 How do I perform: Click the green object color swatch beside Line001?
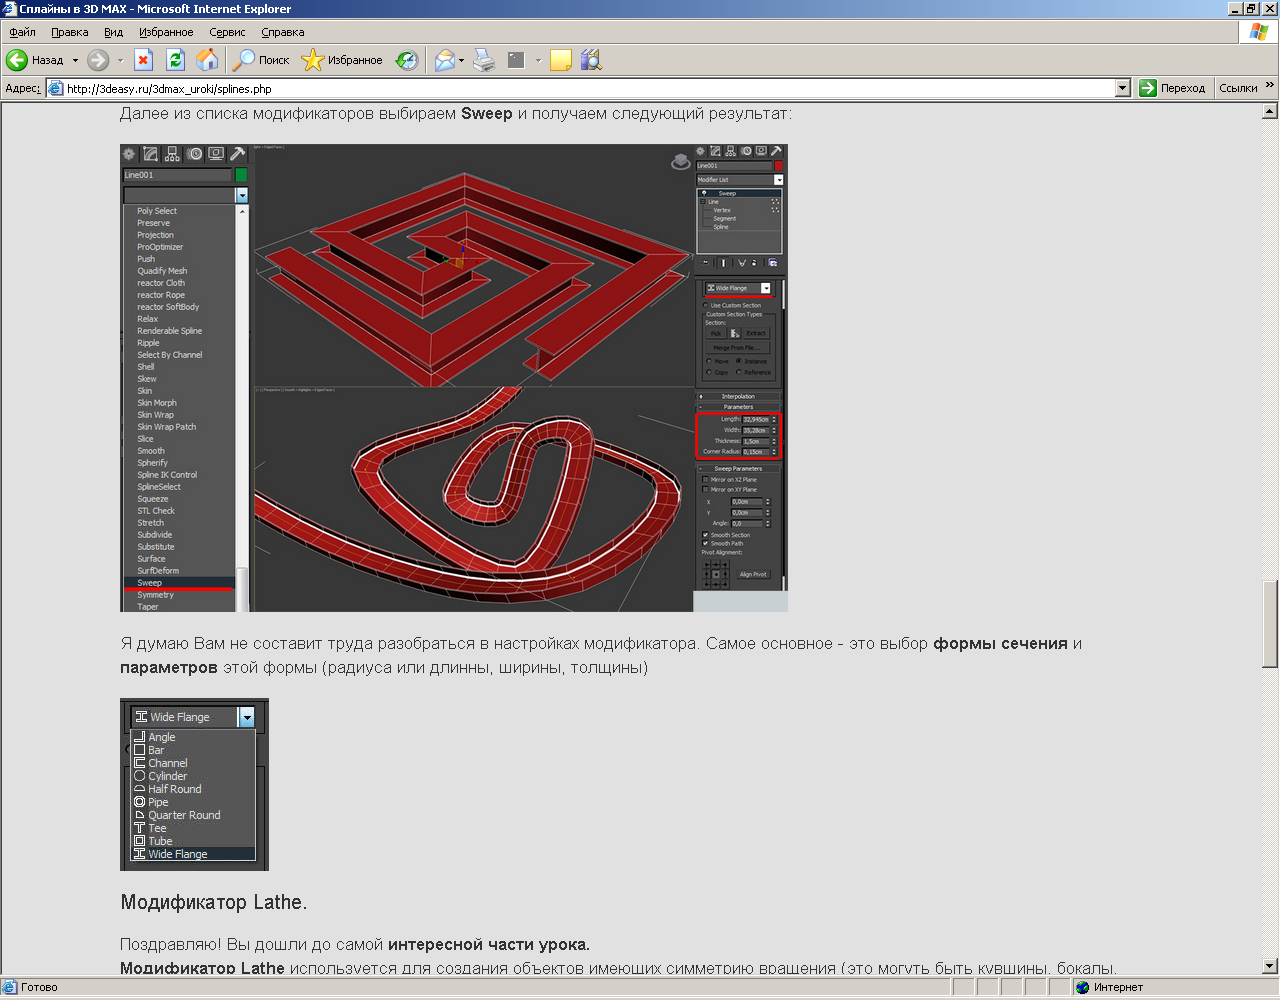click(x=241, y=175)
